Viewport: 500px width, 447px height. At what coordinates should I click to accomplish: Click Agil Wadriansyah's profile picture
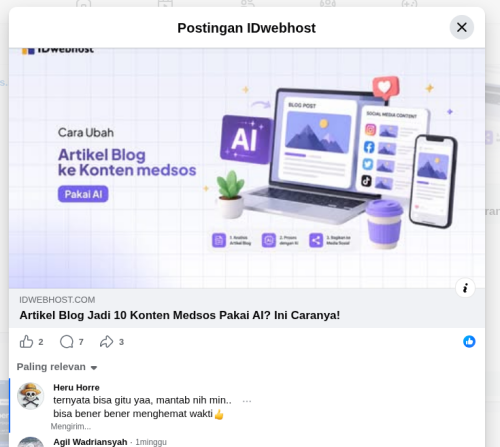(x=31, y=442)
